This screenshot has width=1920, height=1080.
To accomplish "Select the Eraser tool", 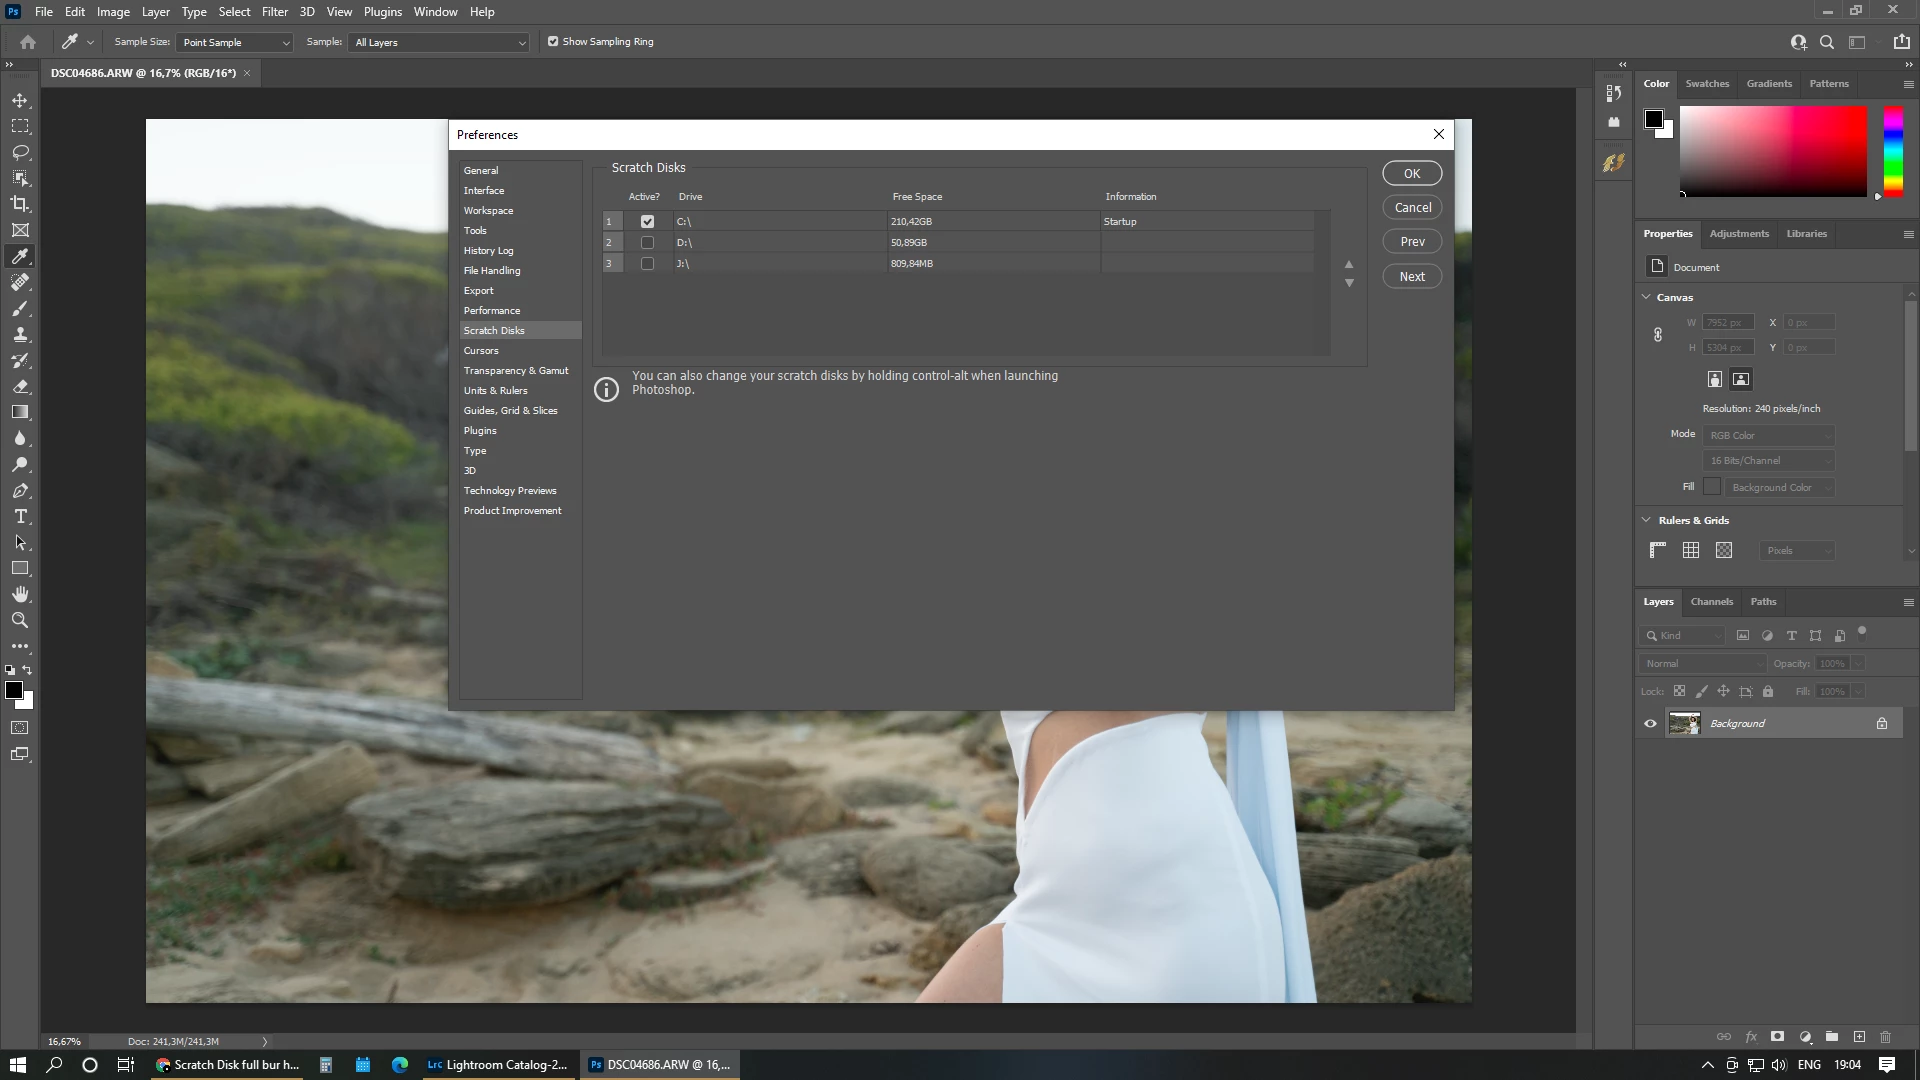I will pyautogui.click(x=20, y=387).
